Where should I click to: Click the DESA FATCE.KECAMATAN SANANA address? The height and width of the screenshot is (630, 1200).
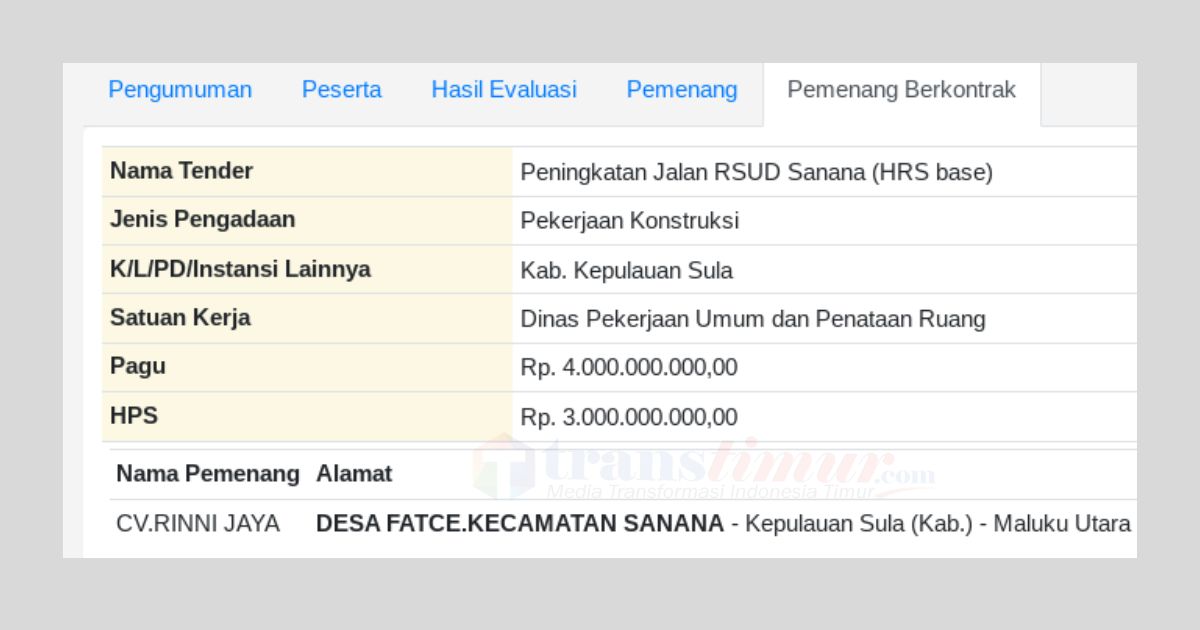520,524
